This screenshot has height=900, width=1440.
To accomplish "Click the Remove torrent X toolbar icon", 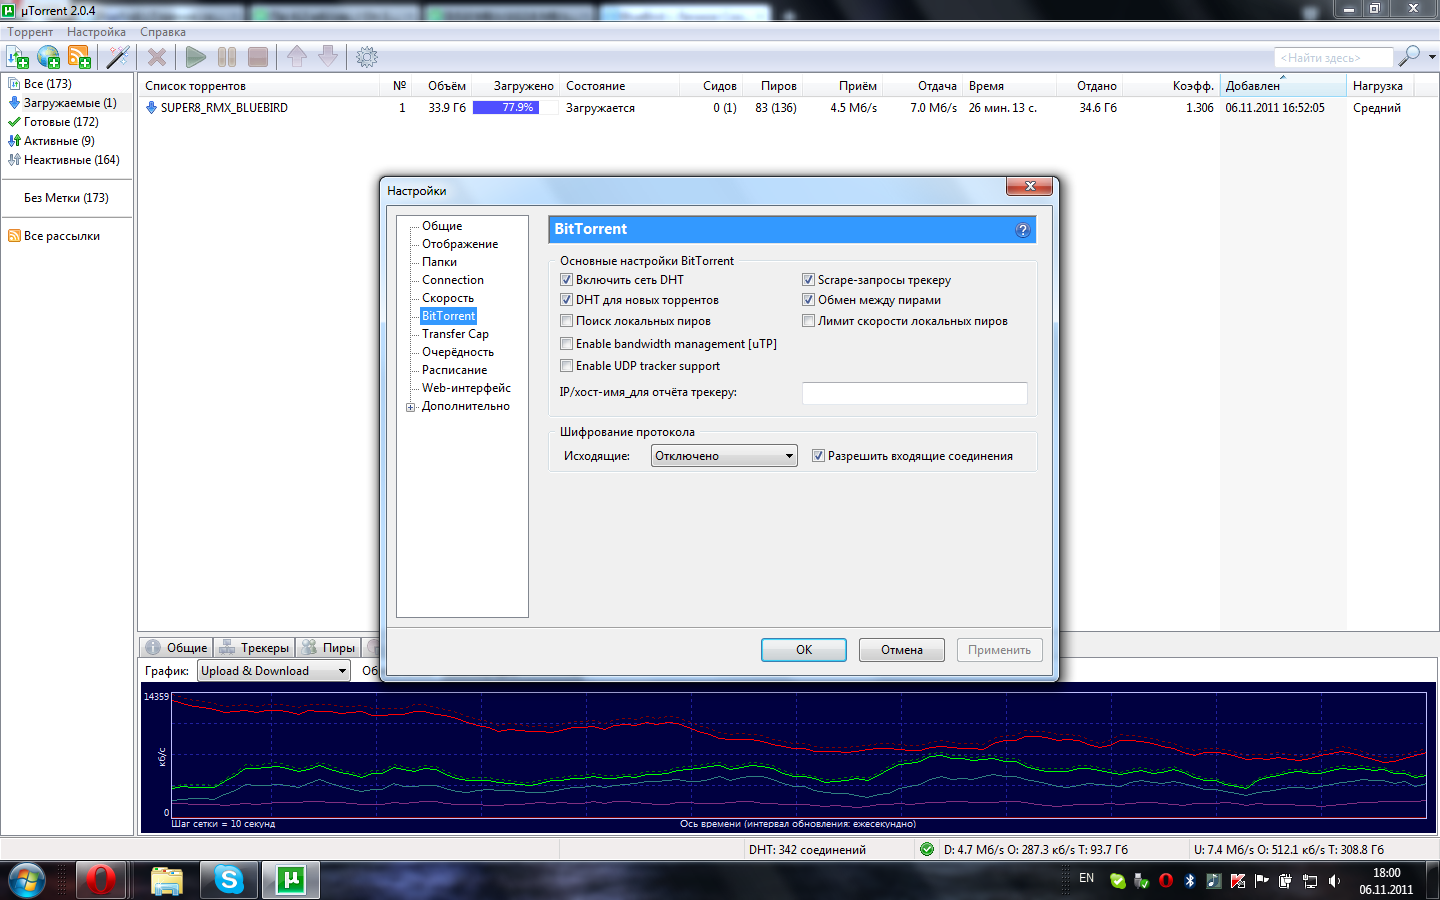I will point(157,57).
